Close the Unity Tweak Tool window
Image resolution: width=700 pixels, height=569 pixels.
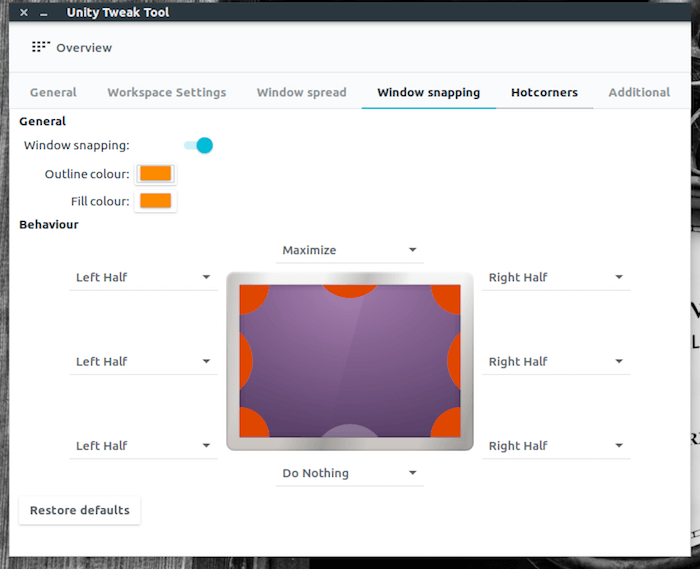pos(24,12)
